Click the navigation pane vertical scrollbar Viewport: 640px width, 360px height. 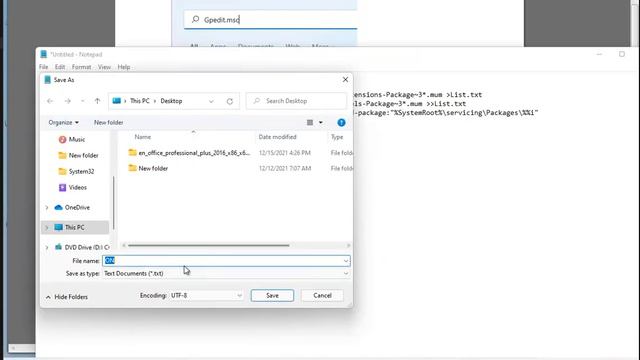click(x=113, y=202)
